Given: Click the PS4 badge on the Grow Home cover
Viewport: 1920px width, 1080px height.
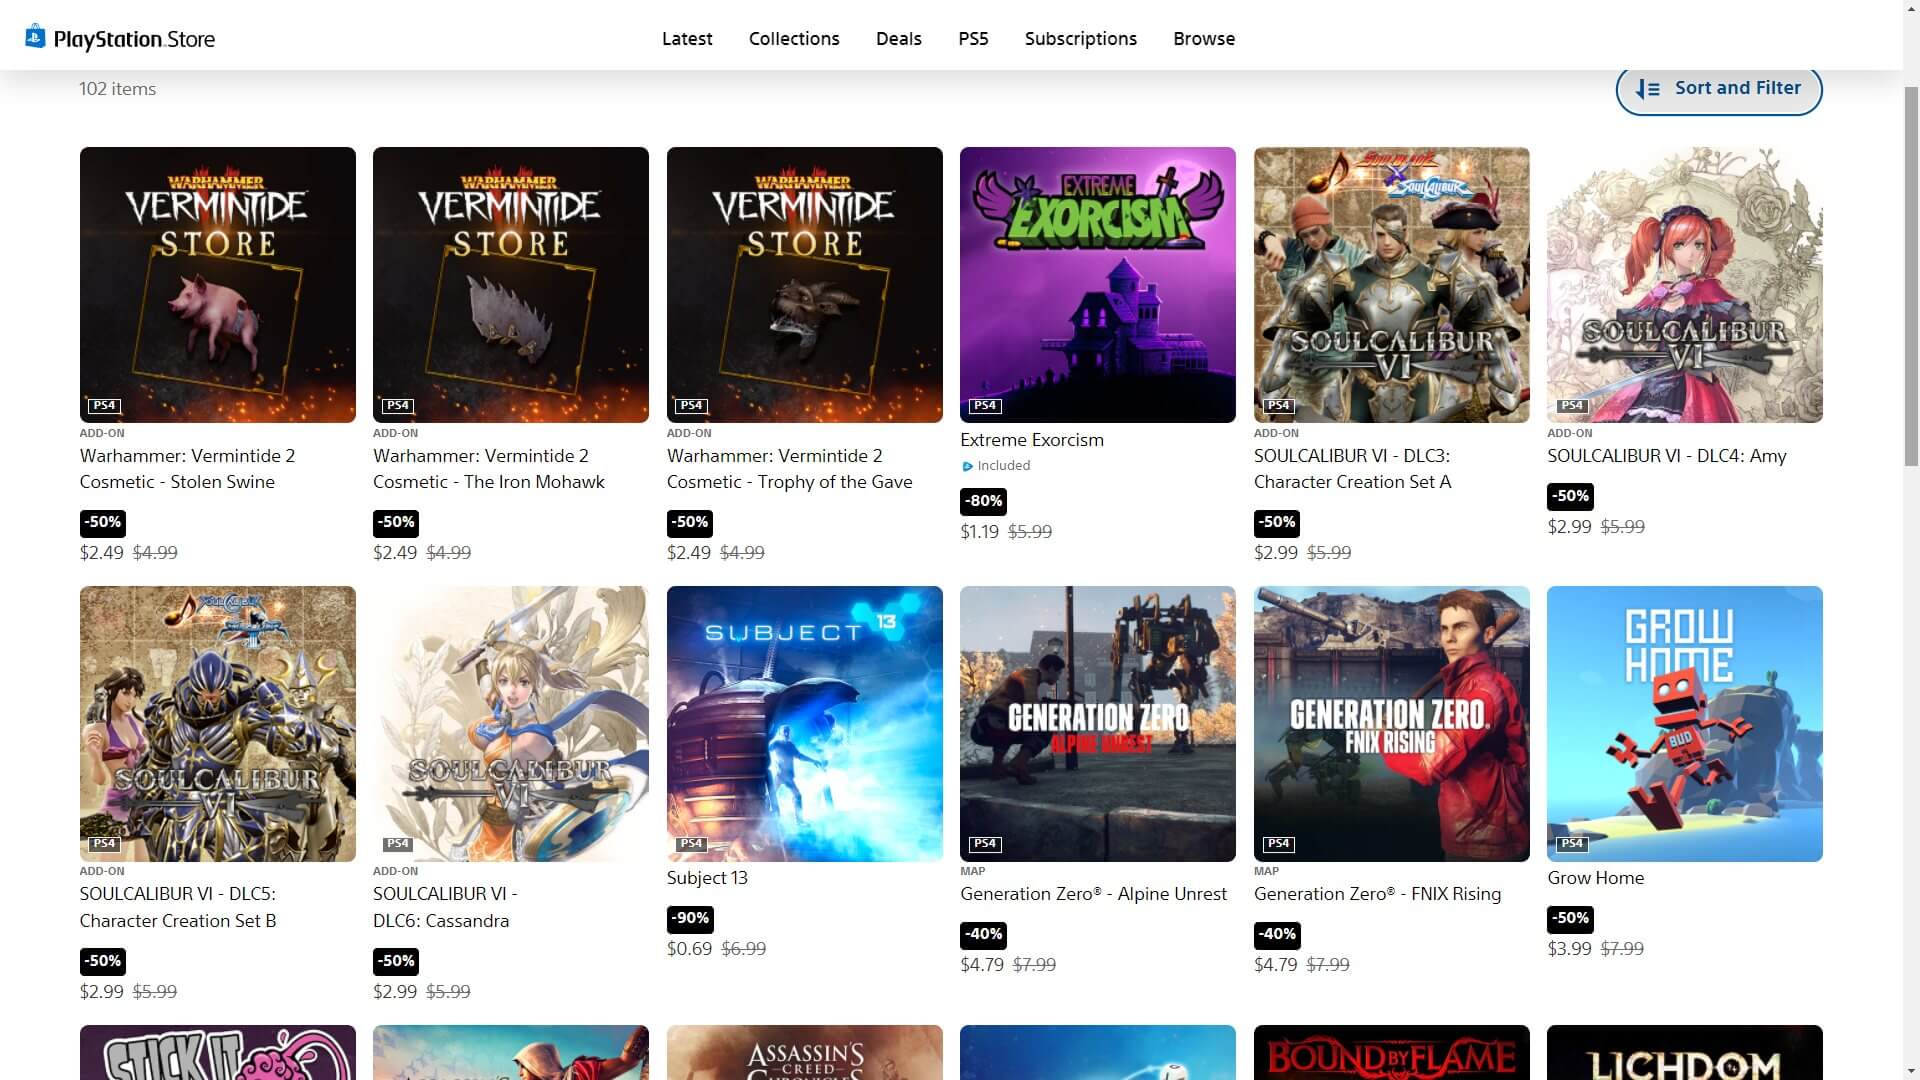Looking at the screenshot, I should click(1571, 843).
